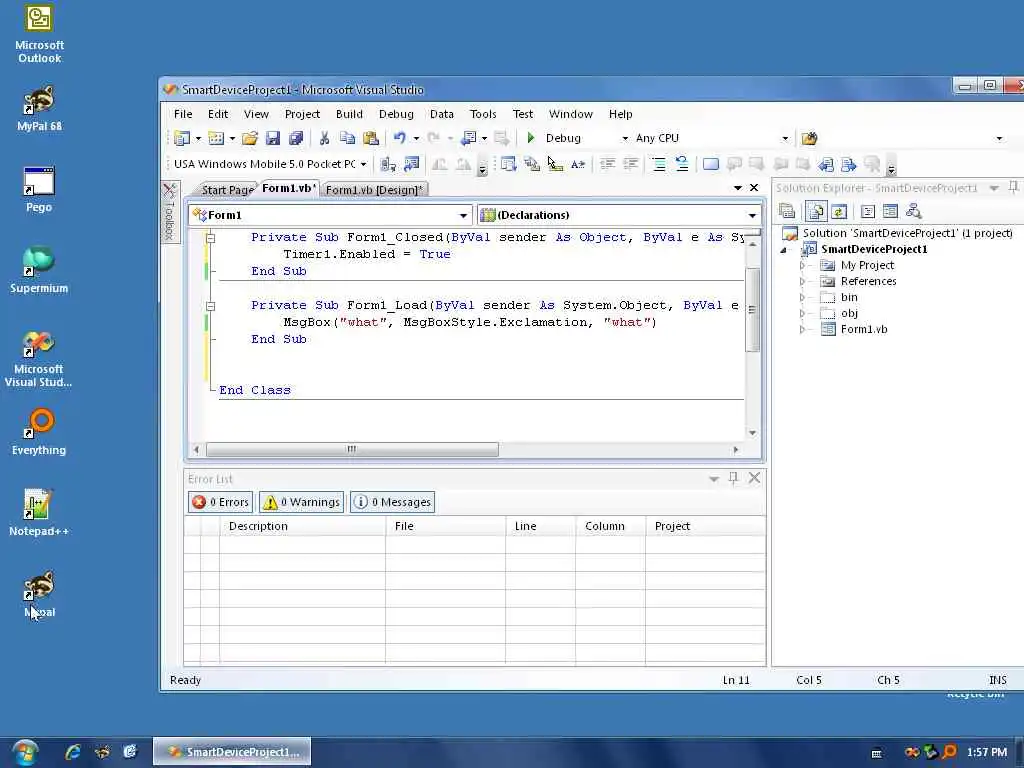The image size is (1024, 768).
Task: Click the Paste clipboard icon
Action: click(371, 138)
